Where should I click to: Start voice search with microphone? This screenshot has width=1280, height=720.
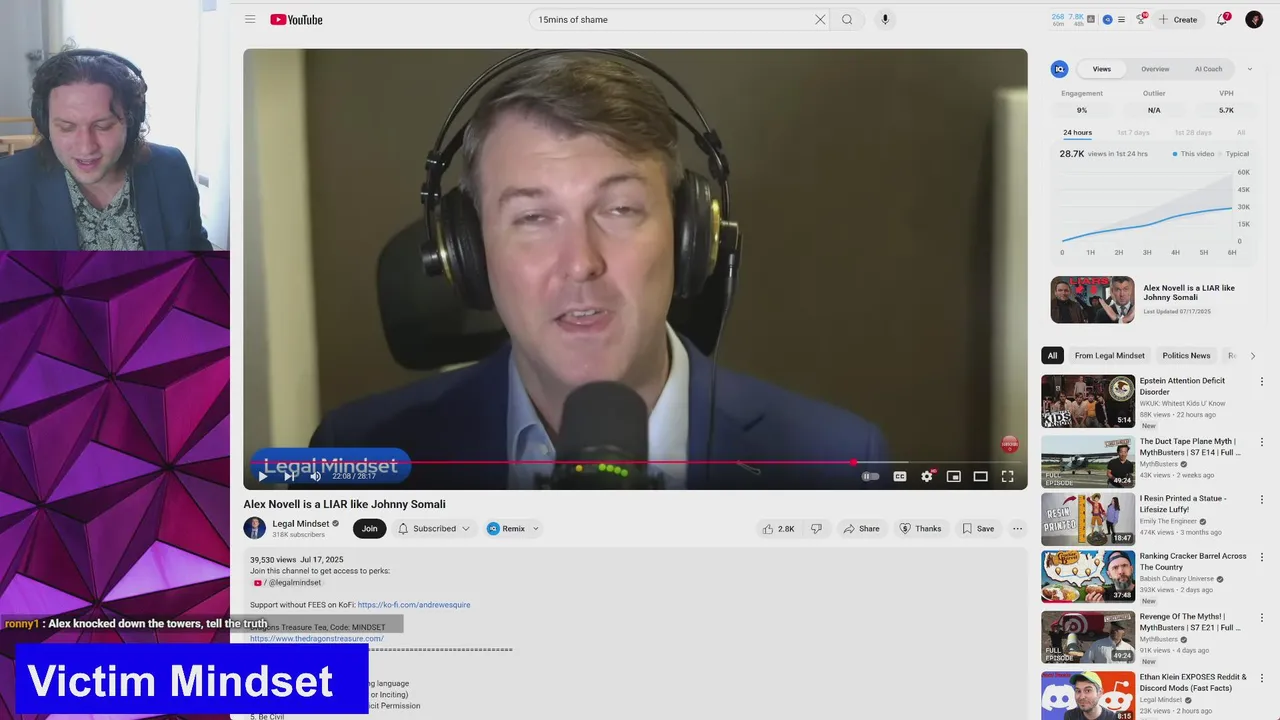point(885,19)
